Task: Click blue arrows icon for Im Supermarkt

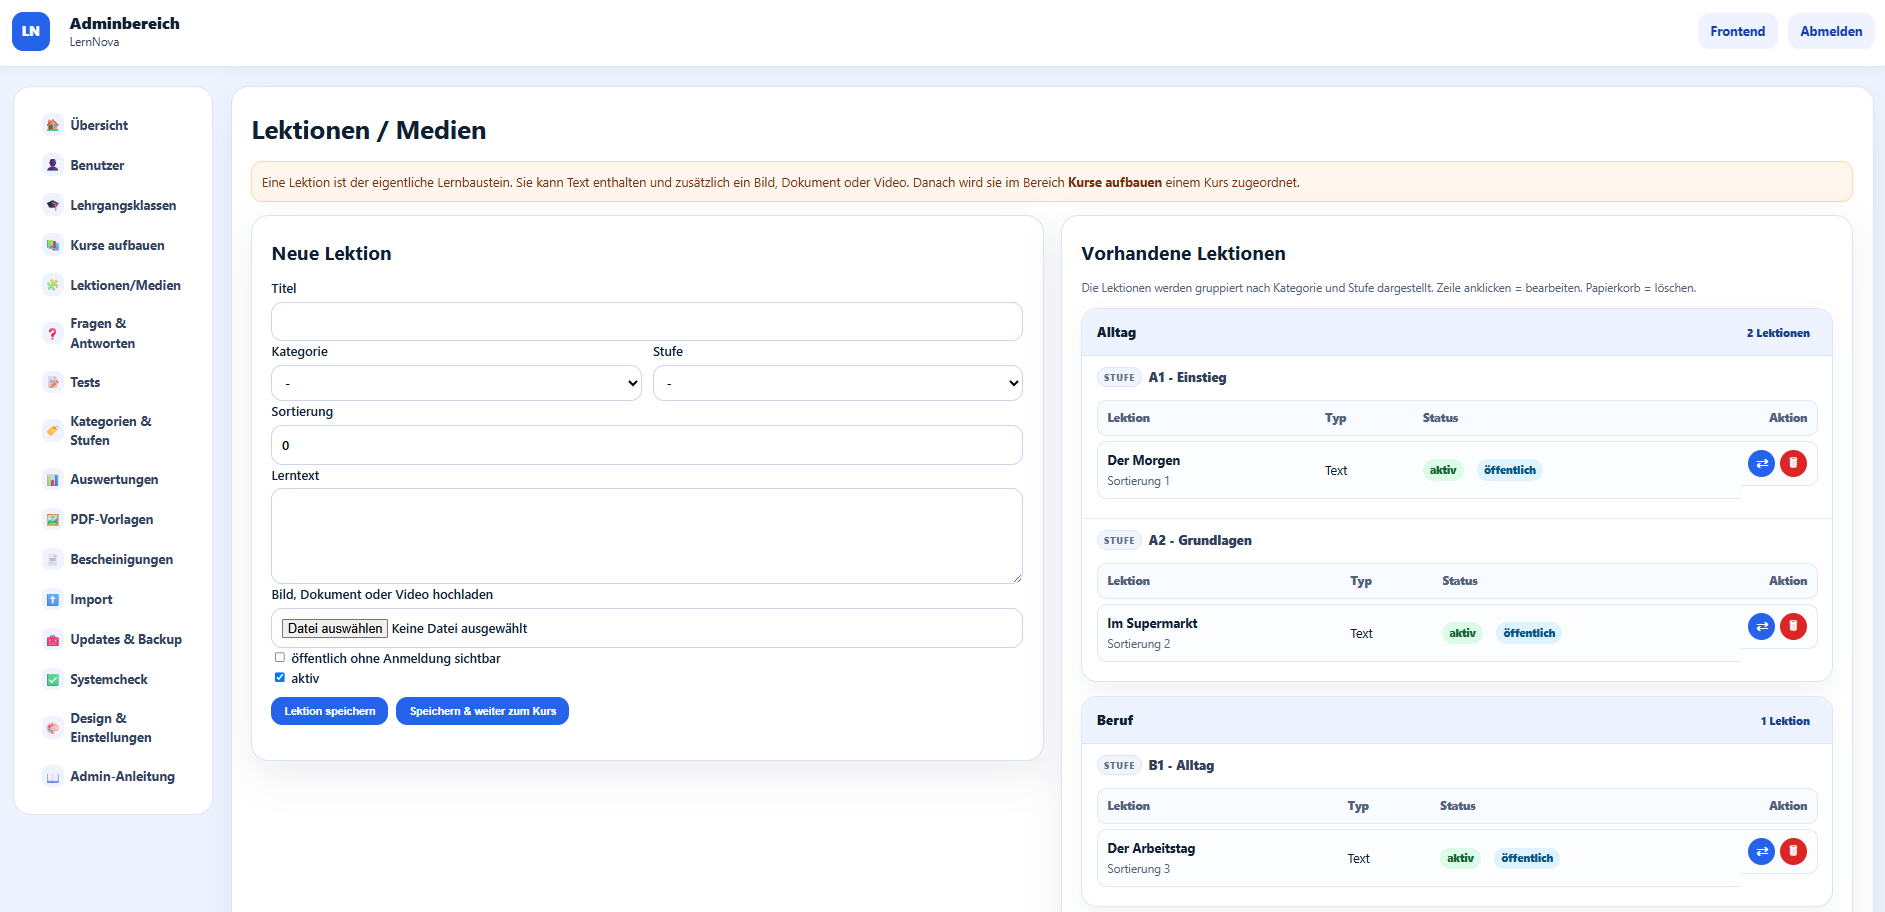Action: (x=1761, y=626)
